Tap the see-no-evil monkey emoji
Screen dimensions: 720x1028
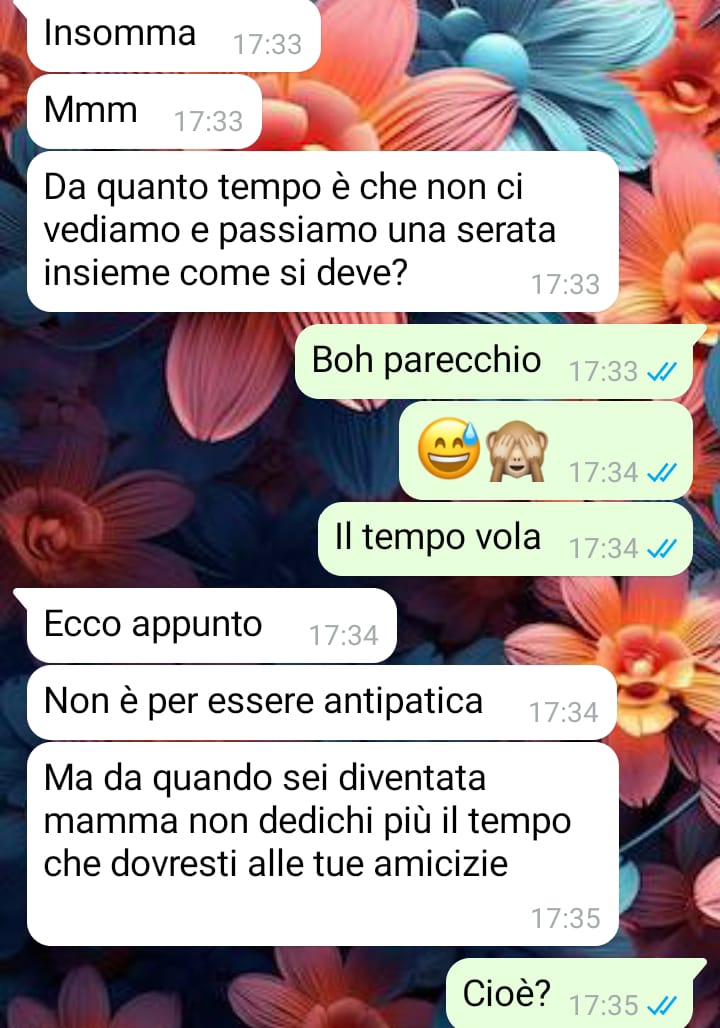(517, 451)
